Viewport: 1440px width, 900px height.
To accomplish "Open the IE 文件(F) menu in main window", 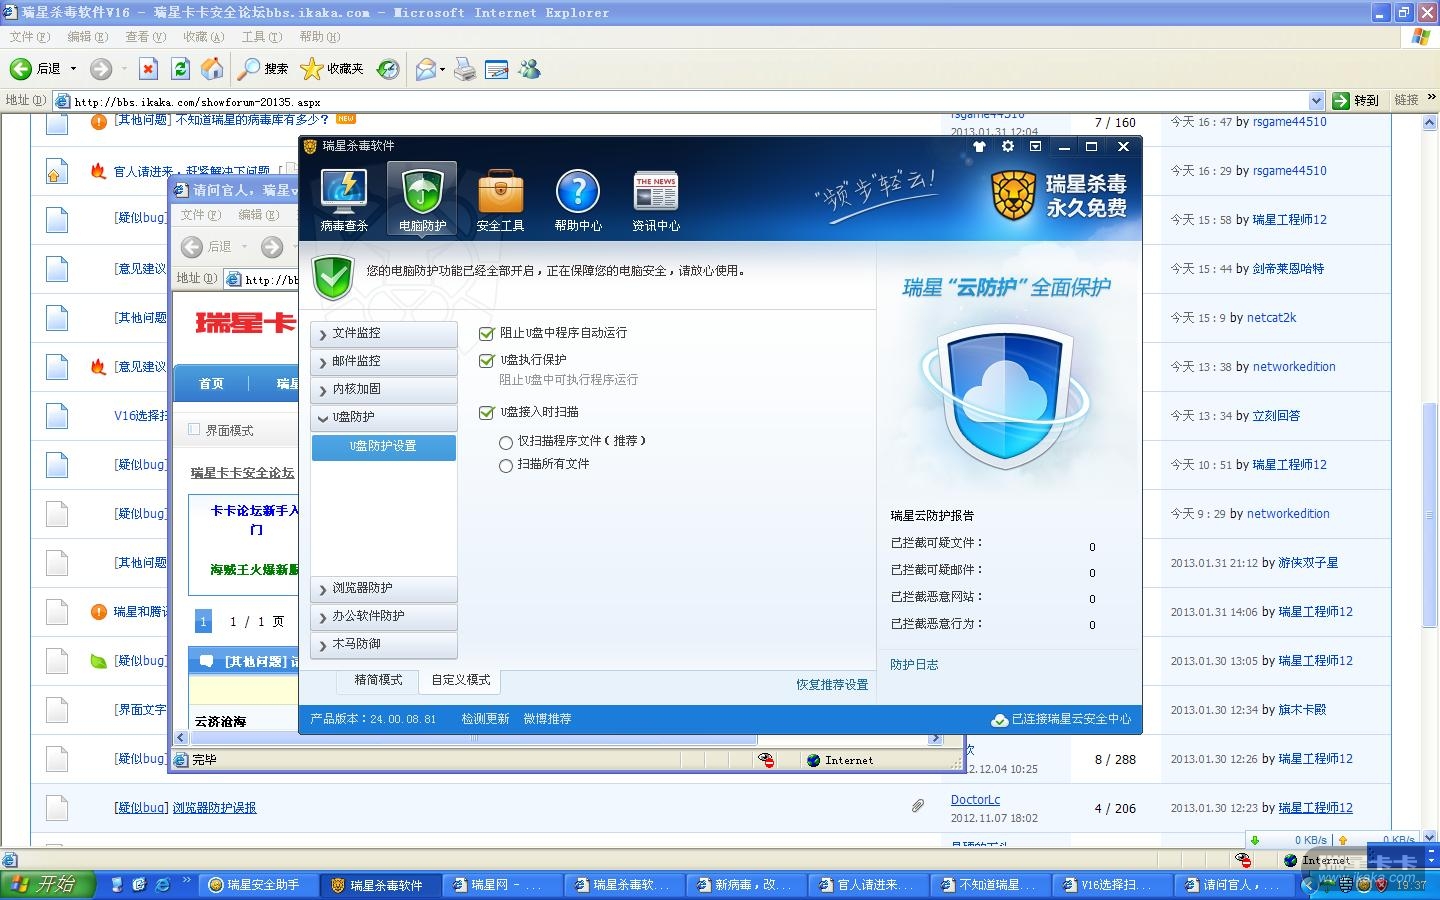I will click(29, 37).
